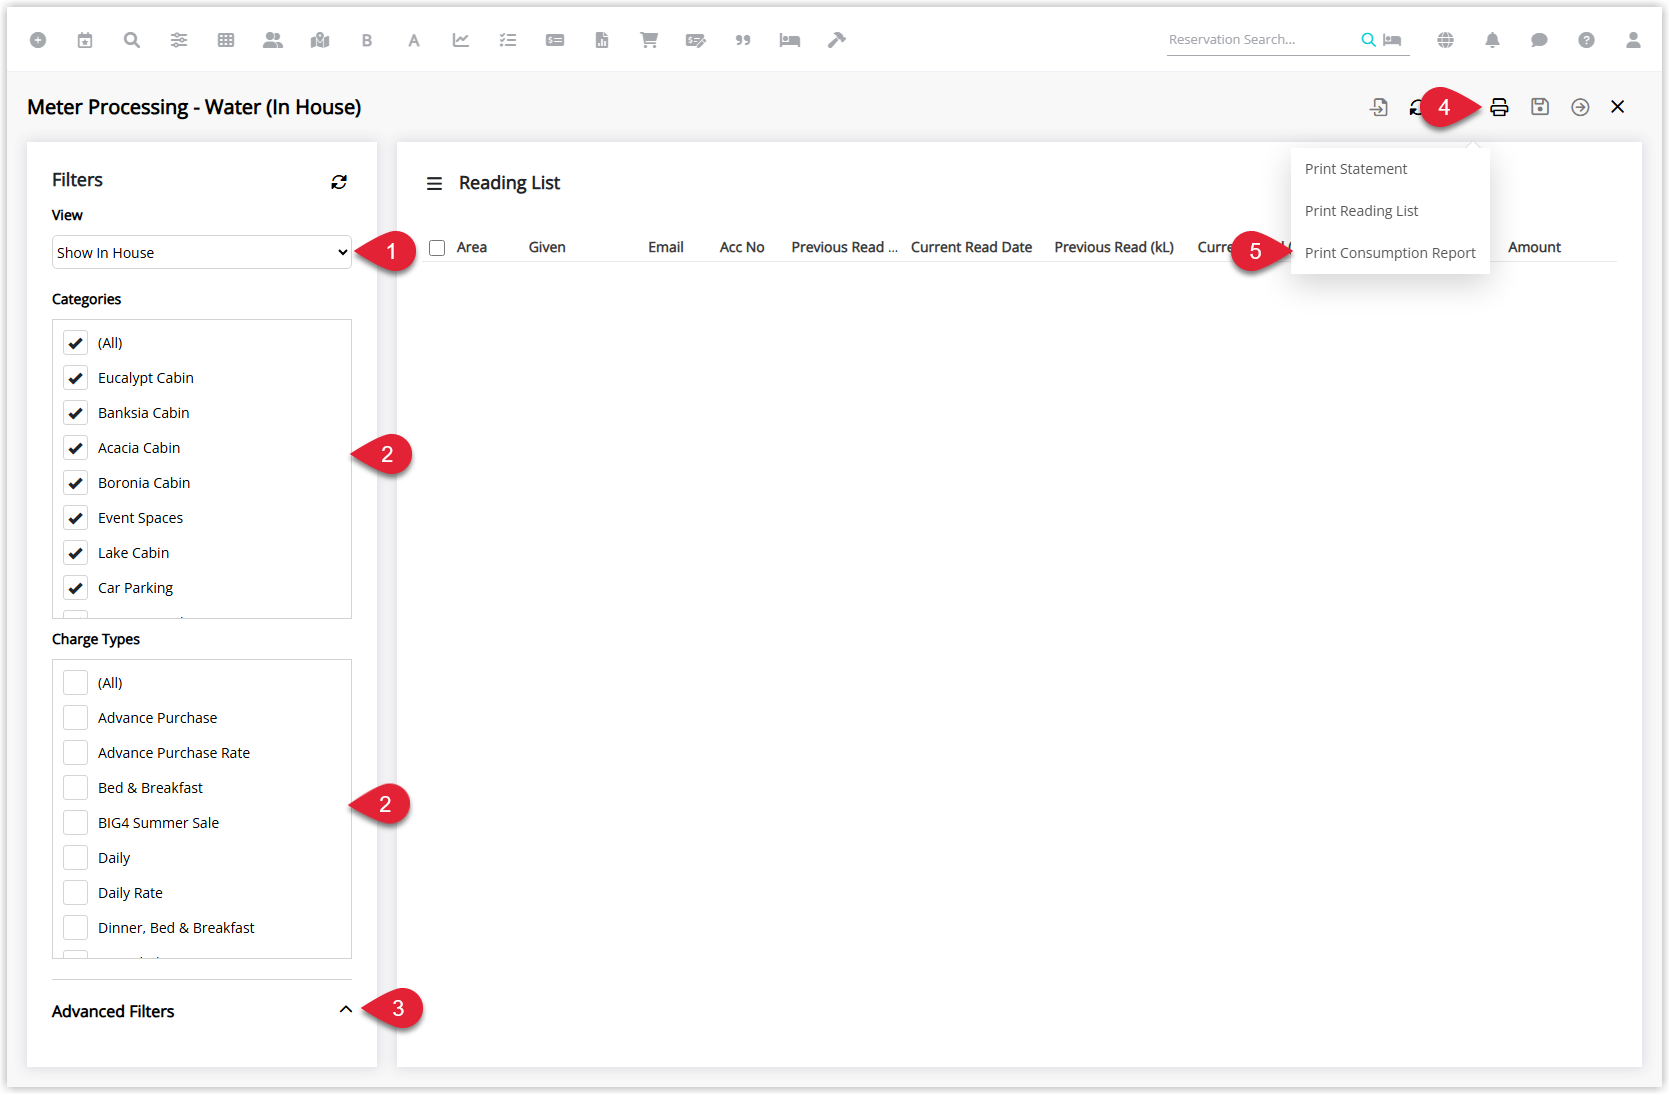Click the add (plus circle) toolbar icon

click(x=38, y=40)
